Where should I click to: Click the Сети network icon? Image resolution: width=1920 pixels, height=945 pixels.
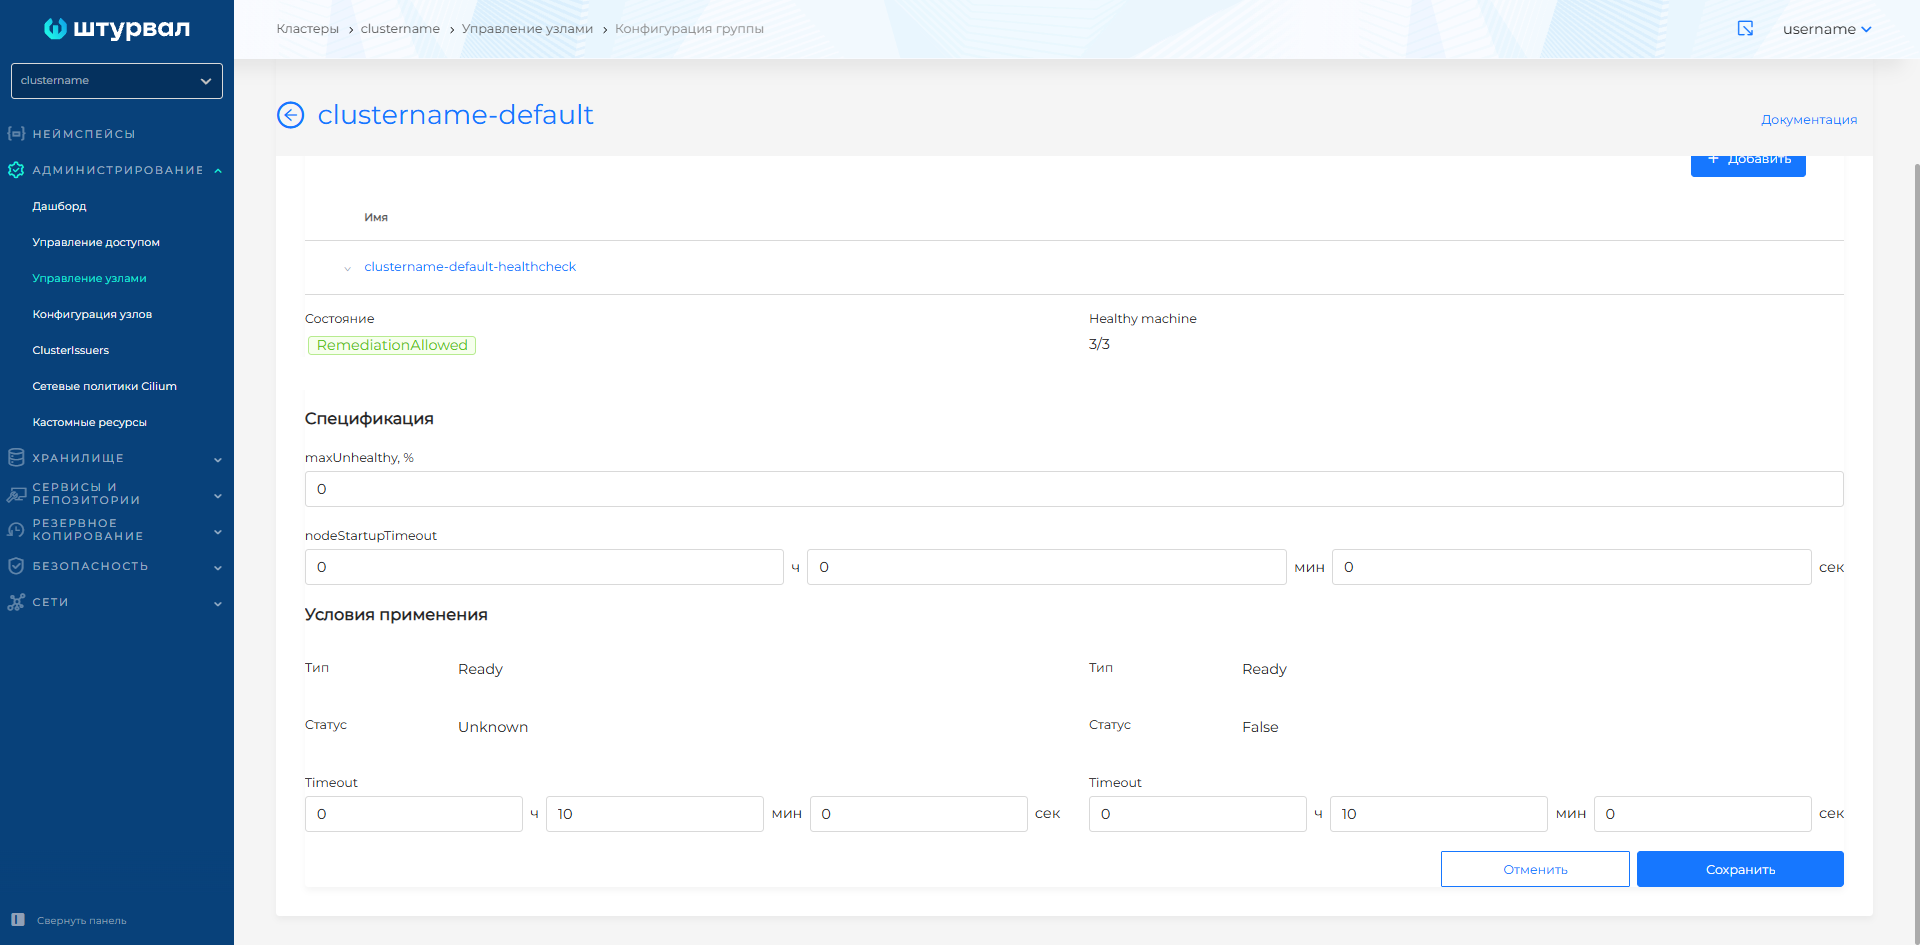16,602
